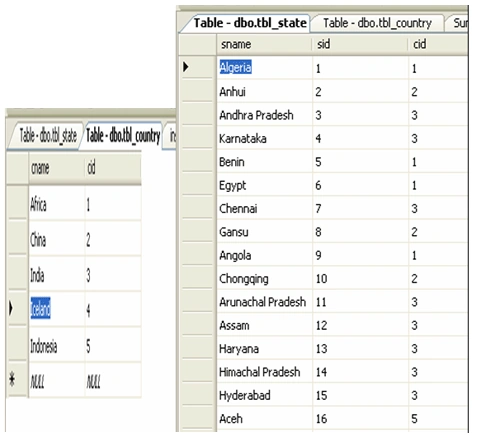Click the cid value 2 in Gansu row
Image resolution: width=500 pixels, height=441 pixels.
point(438,232)
